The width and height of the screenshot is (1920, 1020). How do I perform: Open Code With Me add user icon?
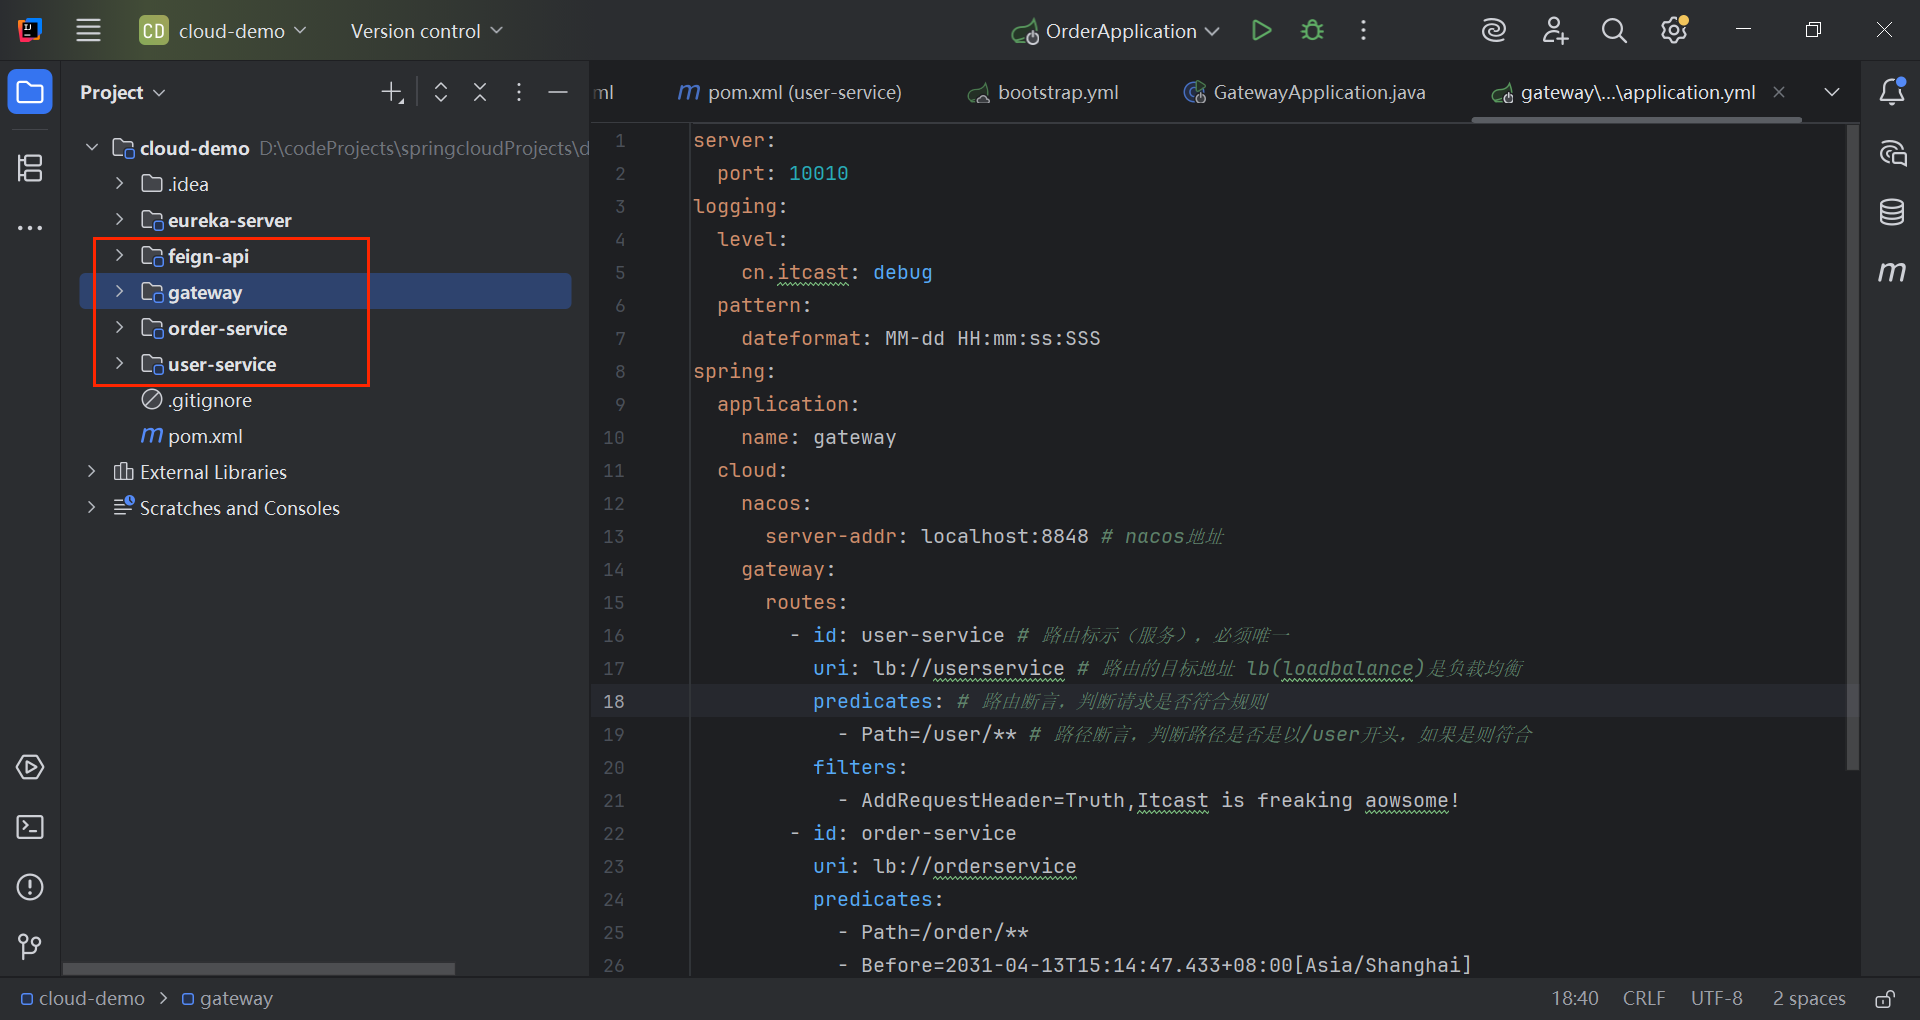point(1554,31)
